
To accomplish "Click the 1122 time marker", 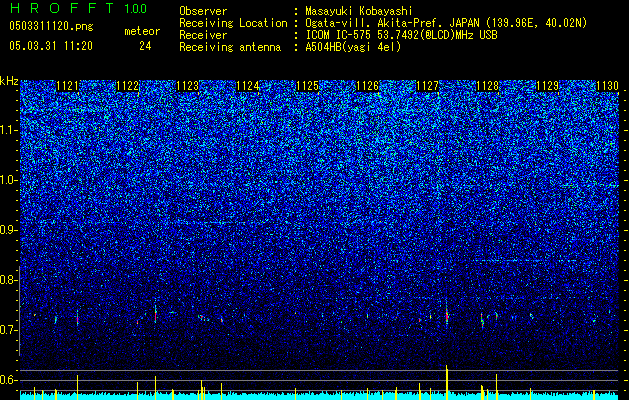I will 128,86.
